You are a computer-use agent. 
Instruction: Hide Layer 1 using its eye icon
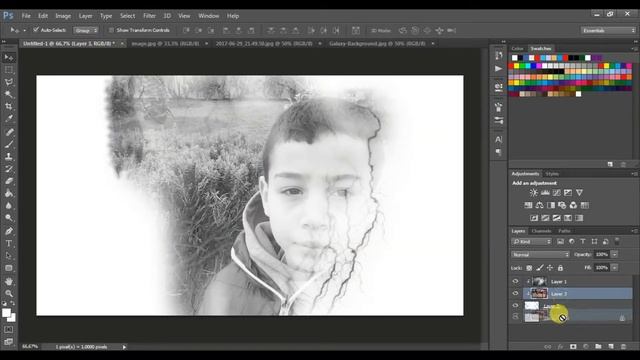pyautogui.click(x=515, y=281)
